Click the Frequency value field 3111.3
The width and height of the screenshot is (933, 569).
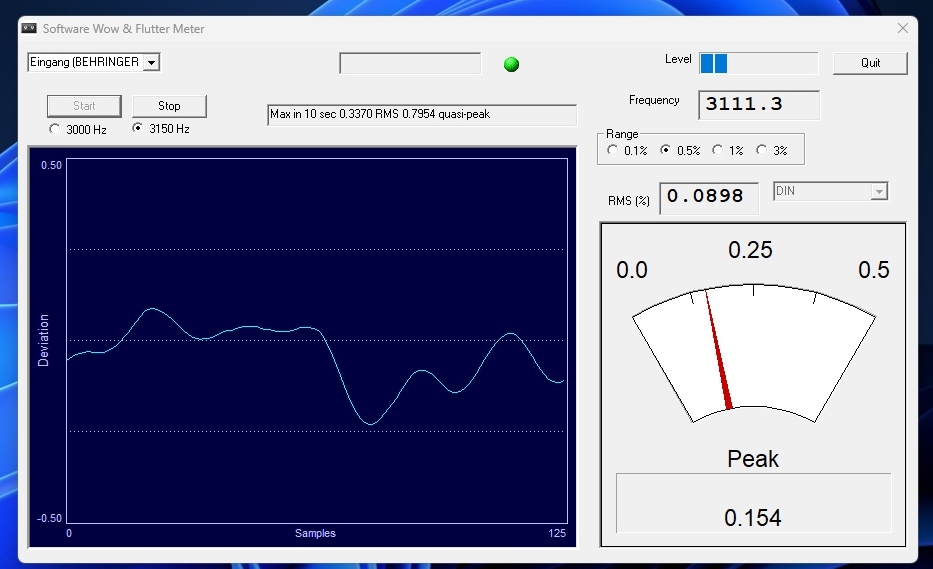pos(759,105)
